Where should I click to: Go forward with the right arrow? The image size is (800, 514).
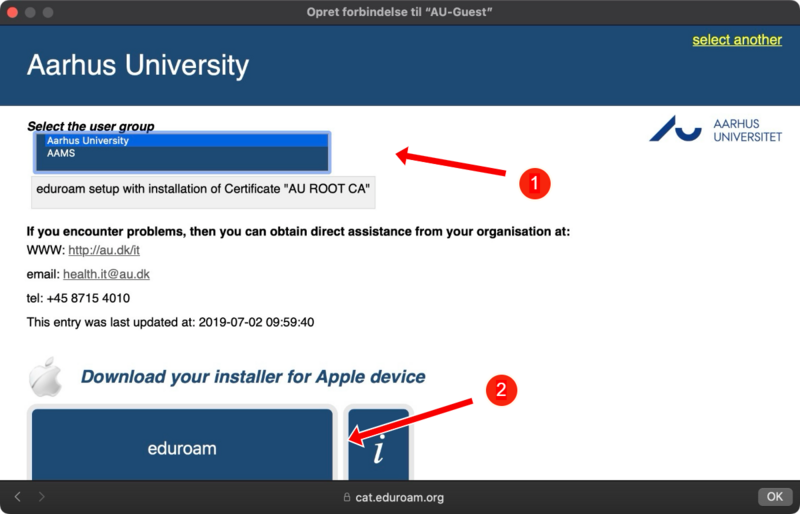coord(41,496)
